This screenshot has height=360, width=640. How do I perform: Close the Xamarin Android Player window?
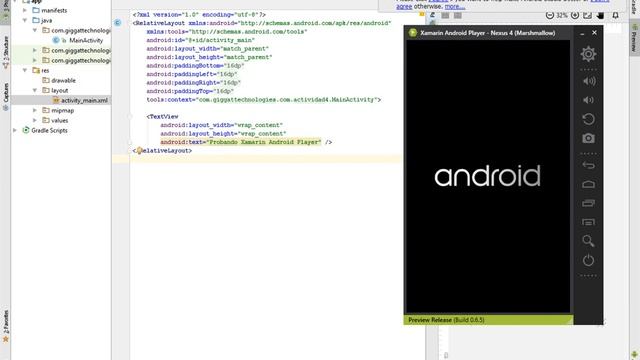(594, 33)
